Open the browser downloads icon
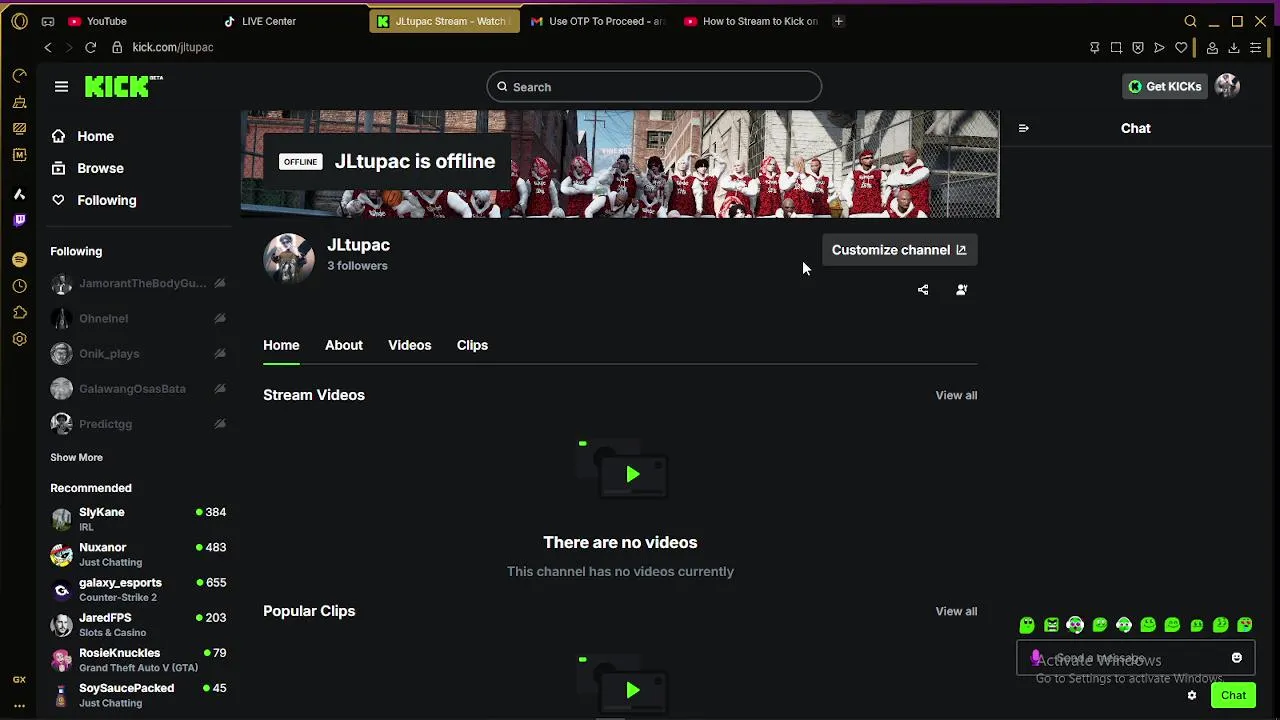The height and width of the screenshot is (720, 1280). pyautogui.click(x=1234, y=48)
